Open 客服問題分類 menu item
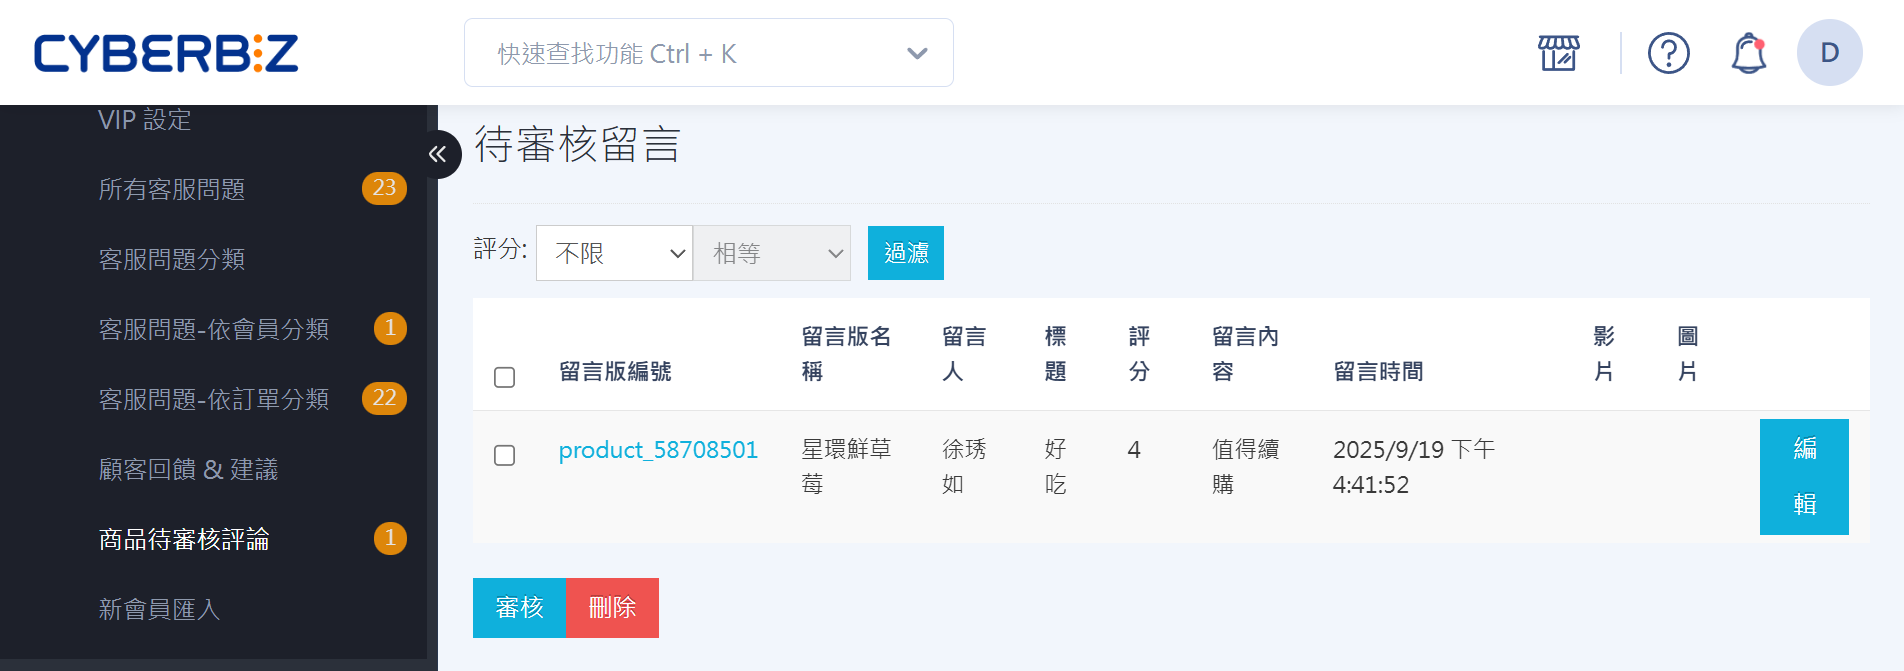The height and width of the screenshot is (671, 1904). 172,259
